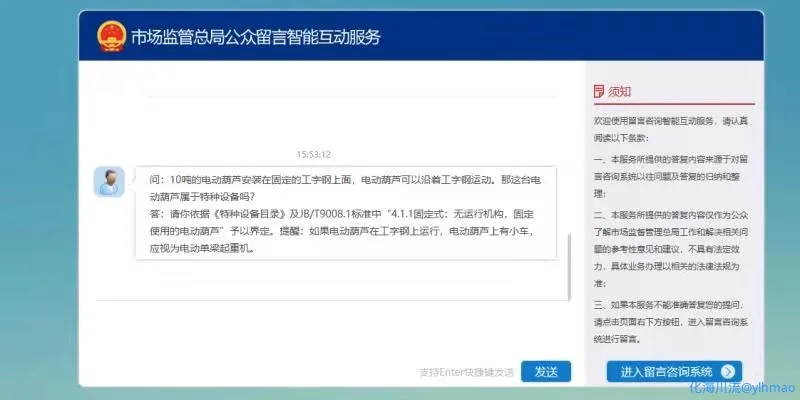Focus the message input box showing 支持Enter快捷键发送
This screenshot has height=400, width=800.
[300, 371]
